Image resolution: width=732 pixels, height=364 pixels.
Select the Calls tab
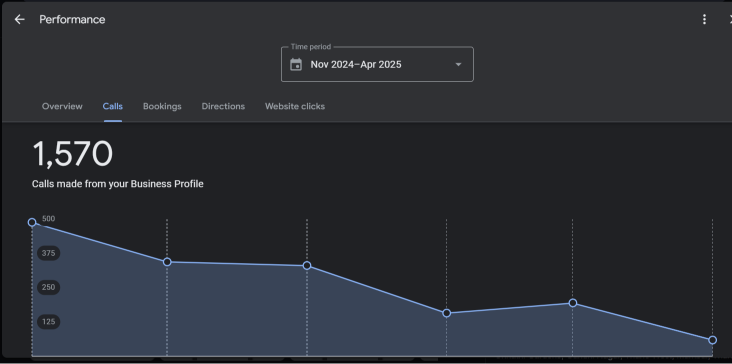(x=113, y=106)
